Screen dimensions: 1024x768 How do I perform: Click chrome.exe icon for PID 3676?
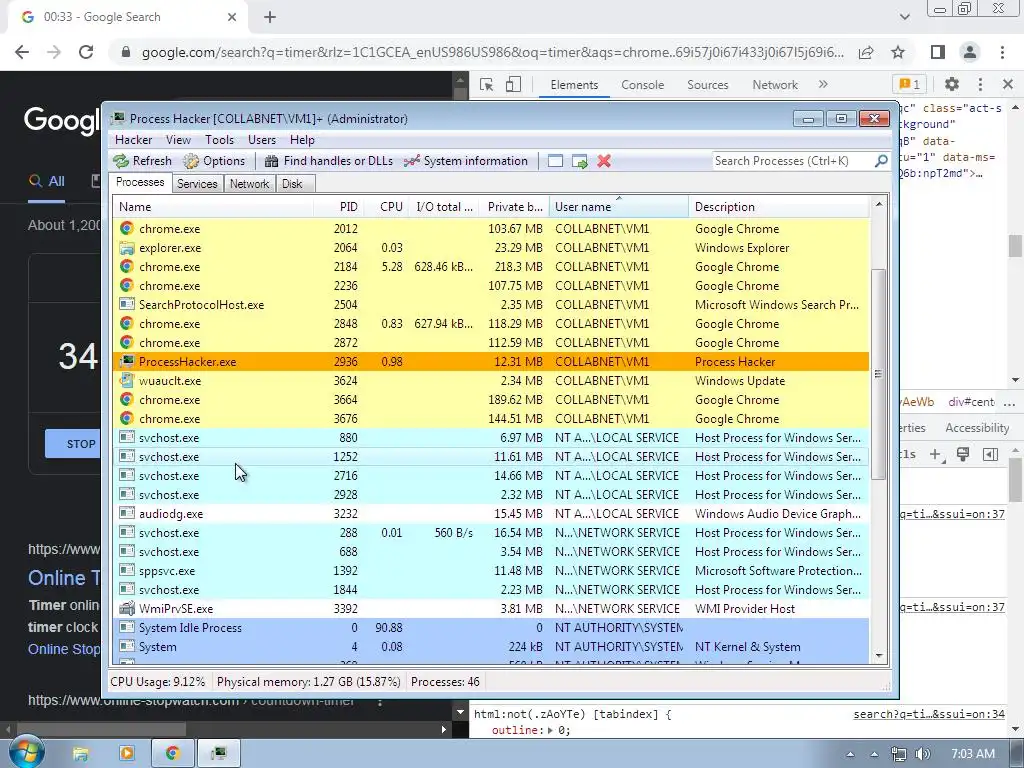coord(127,419)
